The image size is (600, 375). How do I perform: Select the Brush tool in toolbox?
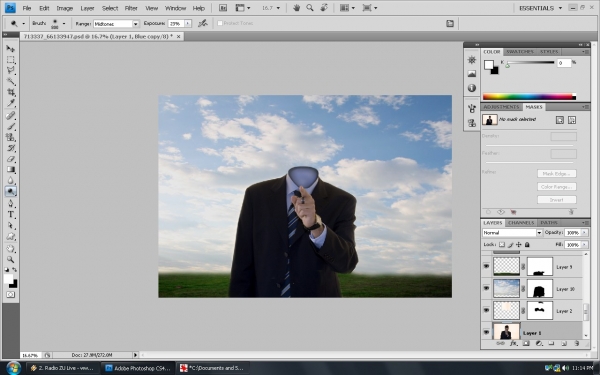[x=10, y=126]
